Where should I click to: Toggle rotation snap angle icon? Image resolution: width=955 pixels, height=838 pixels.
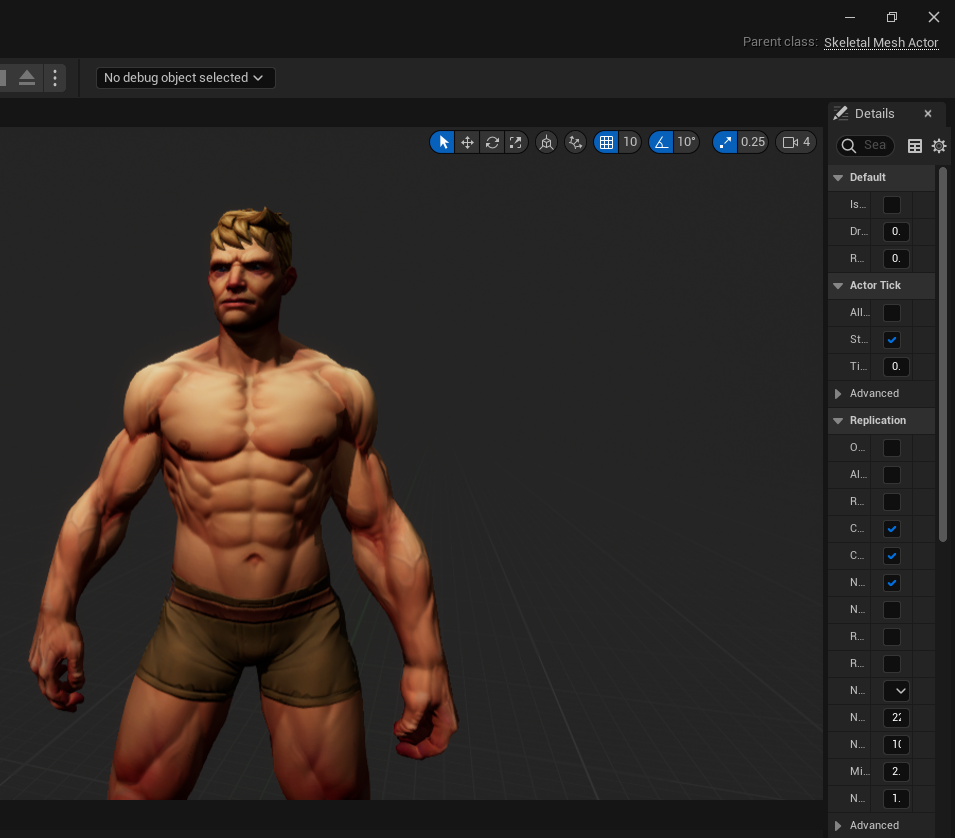661,143
